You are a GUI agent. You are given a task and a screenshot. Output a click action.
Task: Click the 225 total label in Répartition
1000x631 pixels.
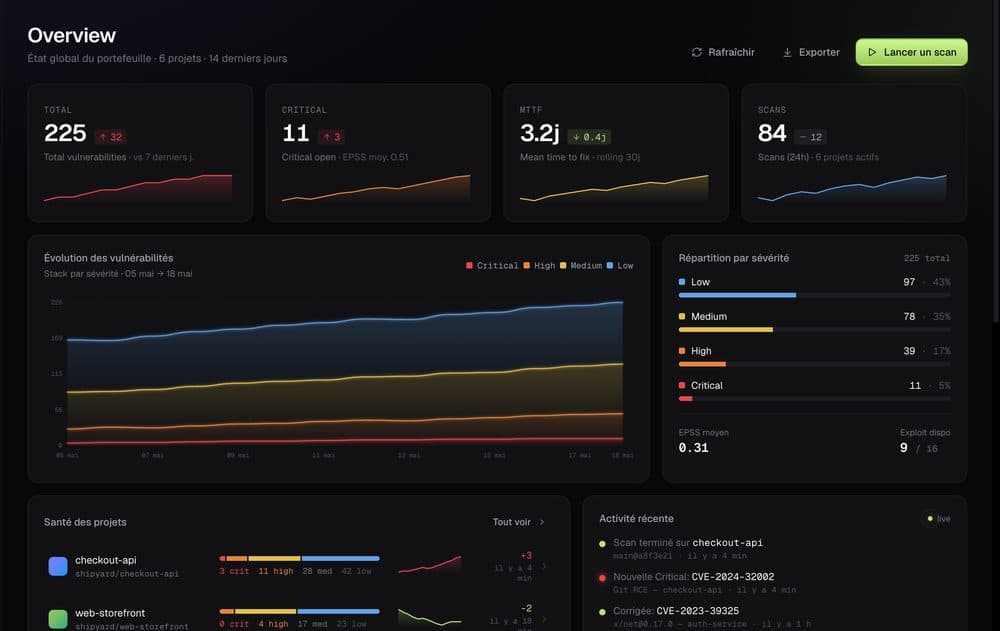[x=927, y=258]
